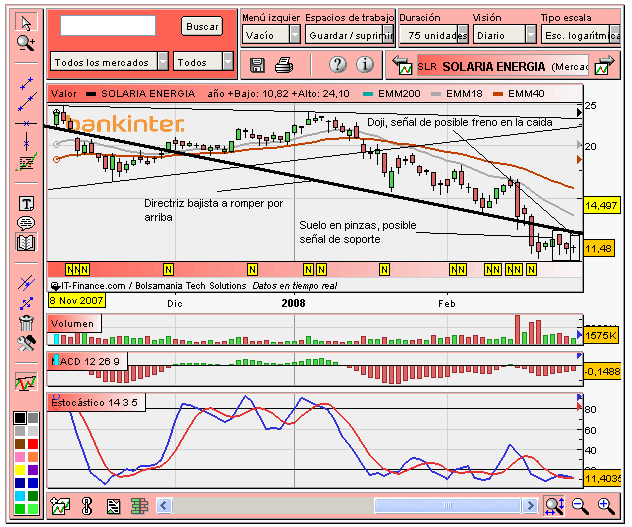The image size is (632, 527).
Task: Click the MACD 12 26 9 panel label
Action: [x=86, y=361]
